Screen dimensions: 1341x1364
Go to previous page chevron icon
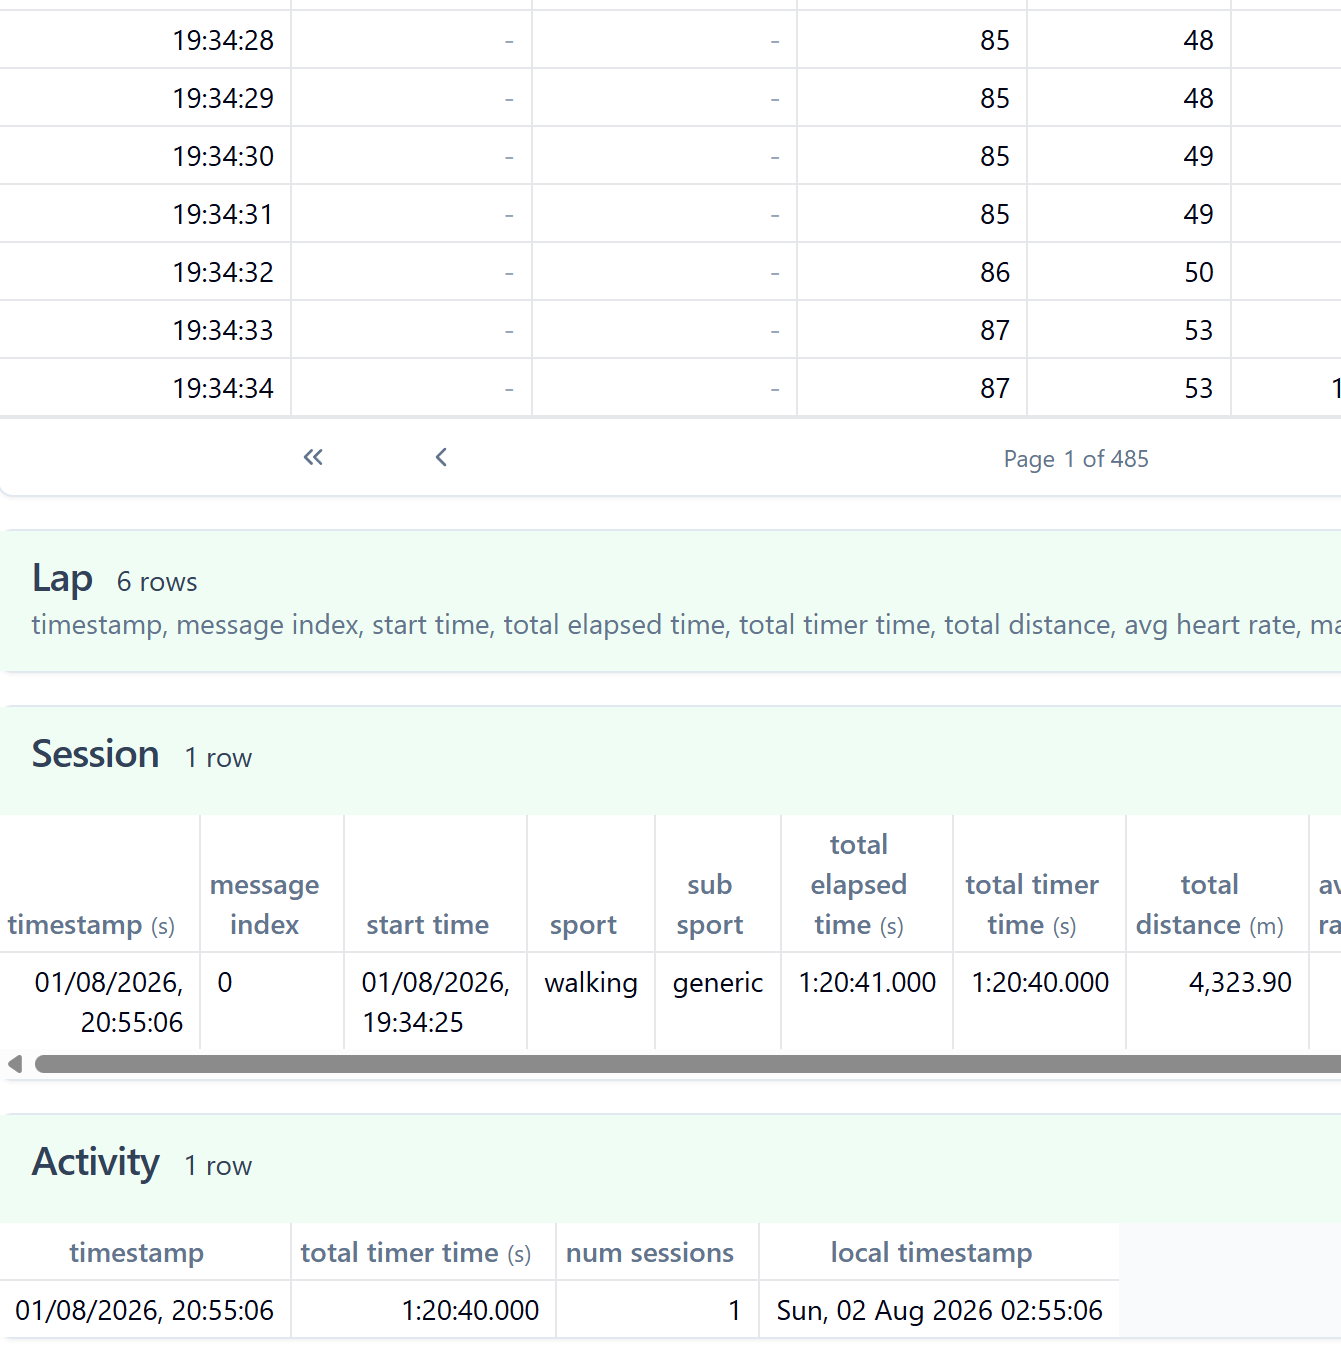point(441,458)
